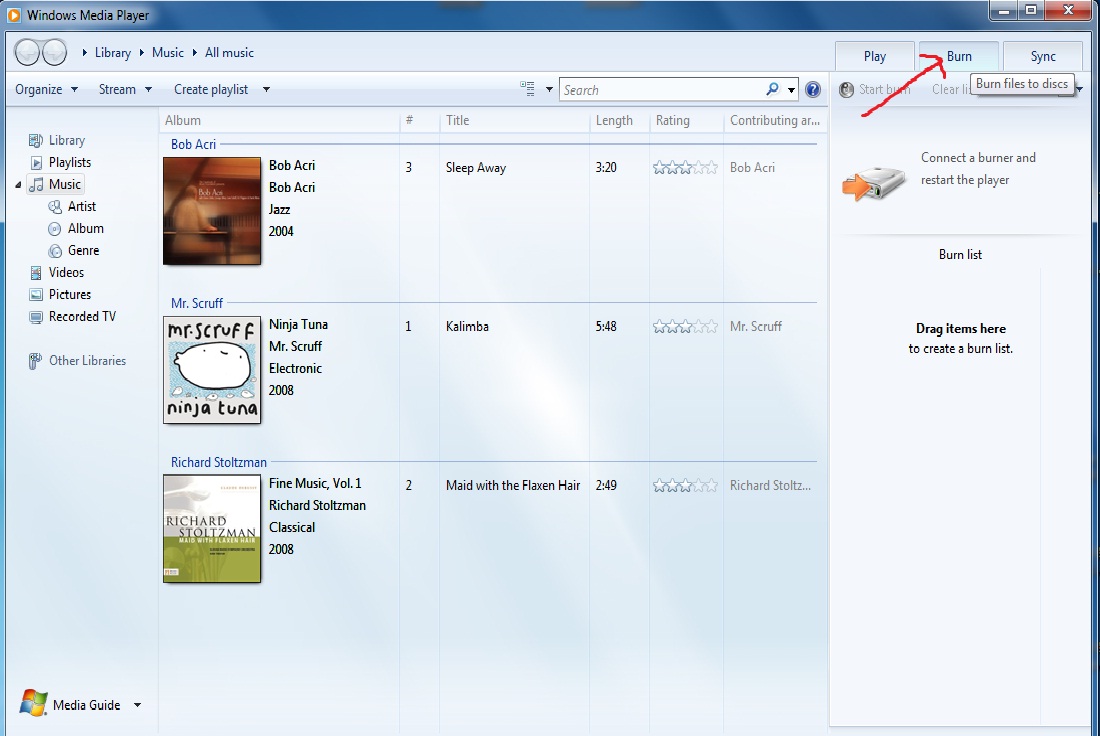Open the Library icon in sidebar

[36, 140]
